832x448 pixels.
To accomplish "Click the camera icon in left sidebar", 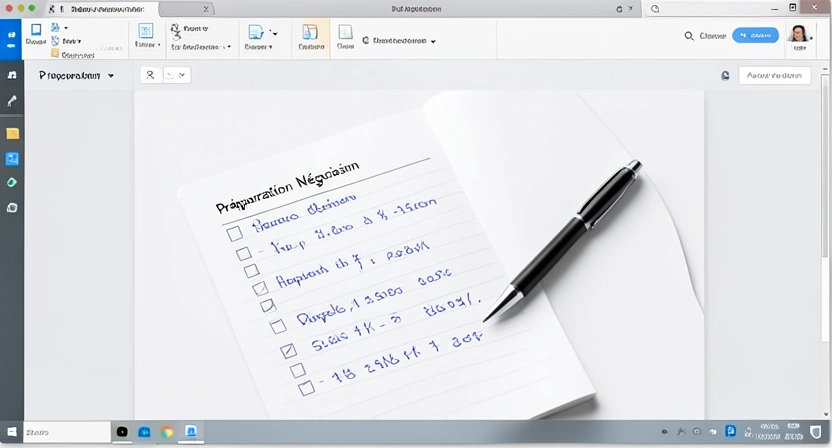I will tap(12, 208).
